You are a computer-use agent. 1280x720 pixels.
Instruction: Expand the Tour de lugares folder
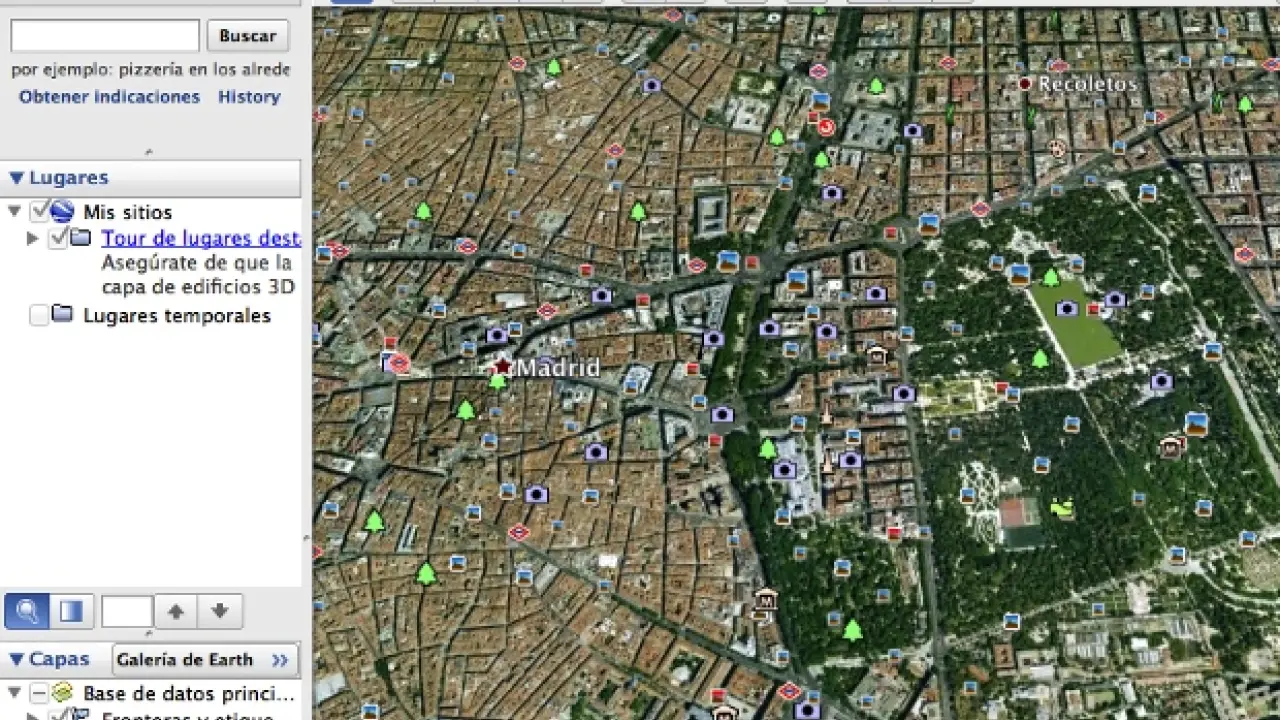point(32,238)
